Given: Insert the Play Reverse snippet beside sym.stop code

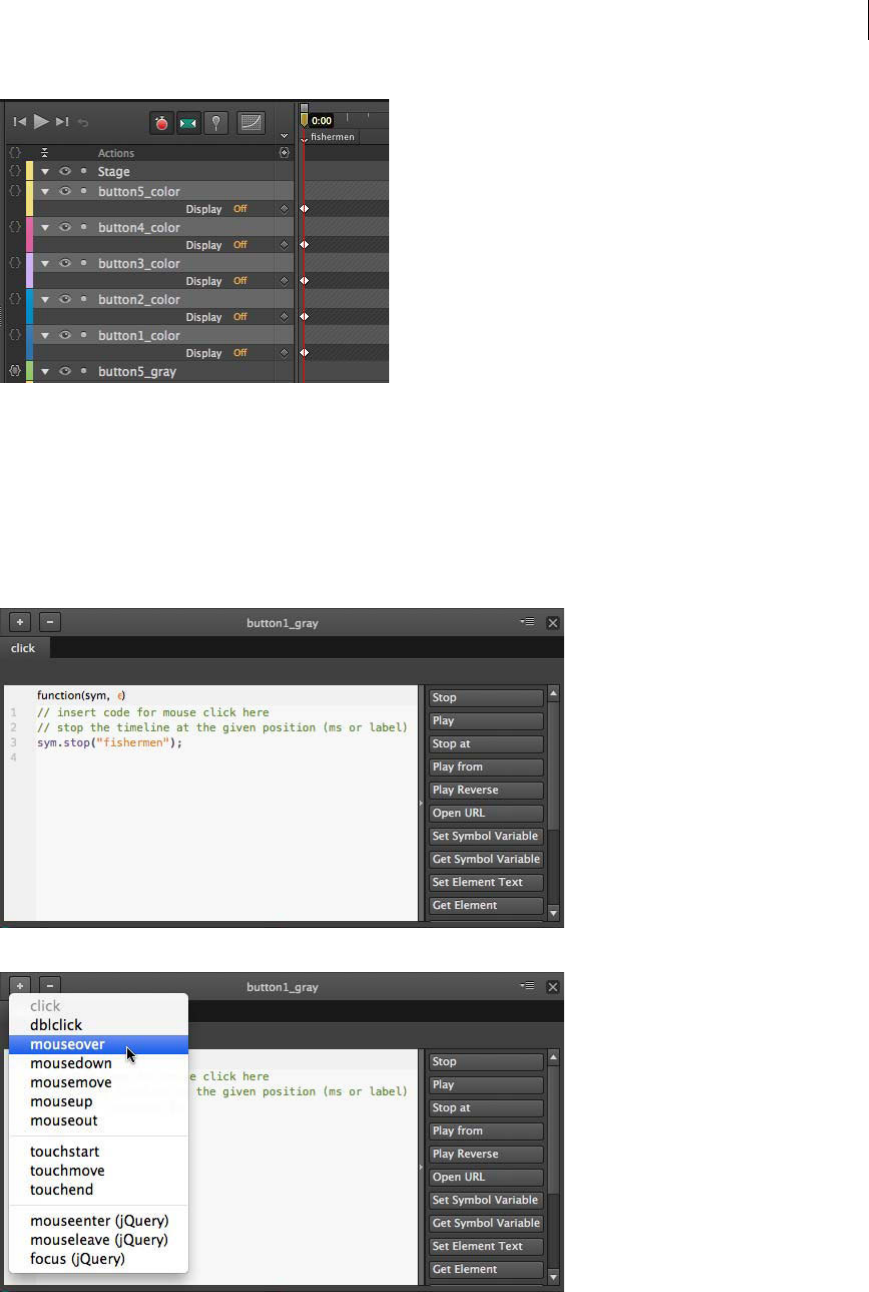Looking at the screenshot, I should tap(487, 790).
